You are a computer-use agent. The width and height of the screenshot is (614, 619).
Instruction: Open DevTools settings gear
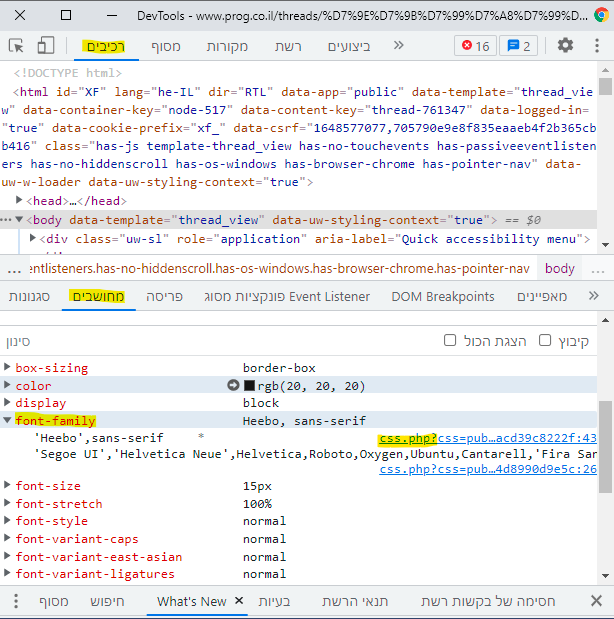565,45
